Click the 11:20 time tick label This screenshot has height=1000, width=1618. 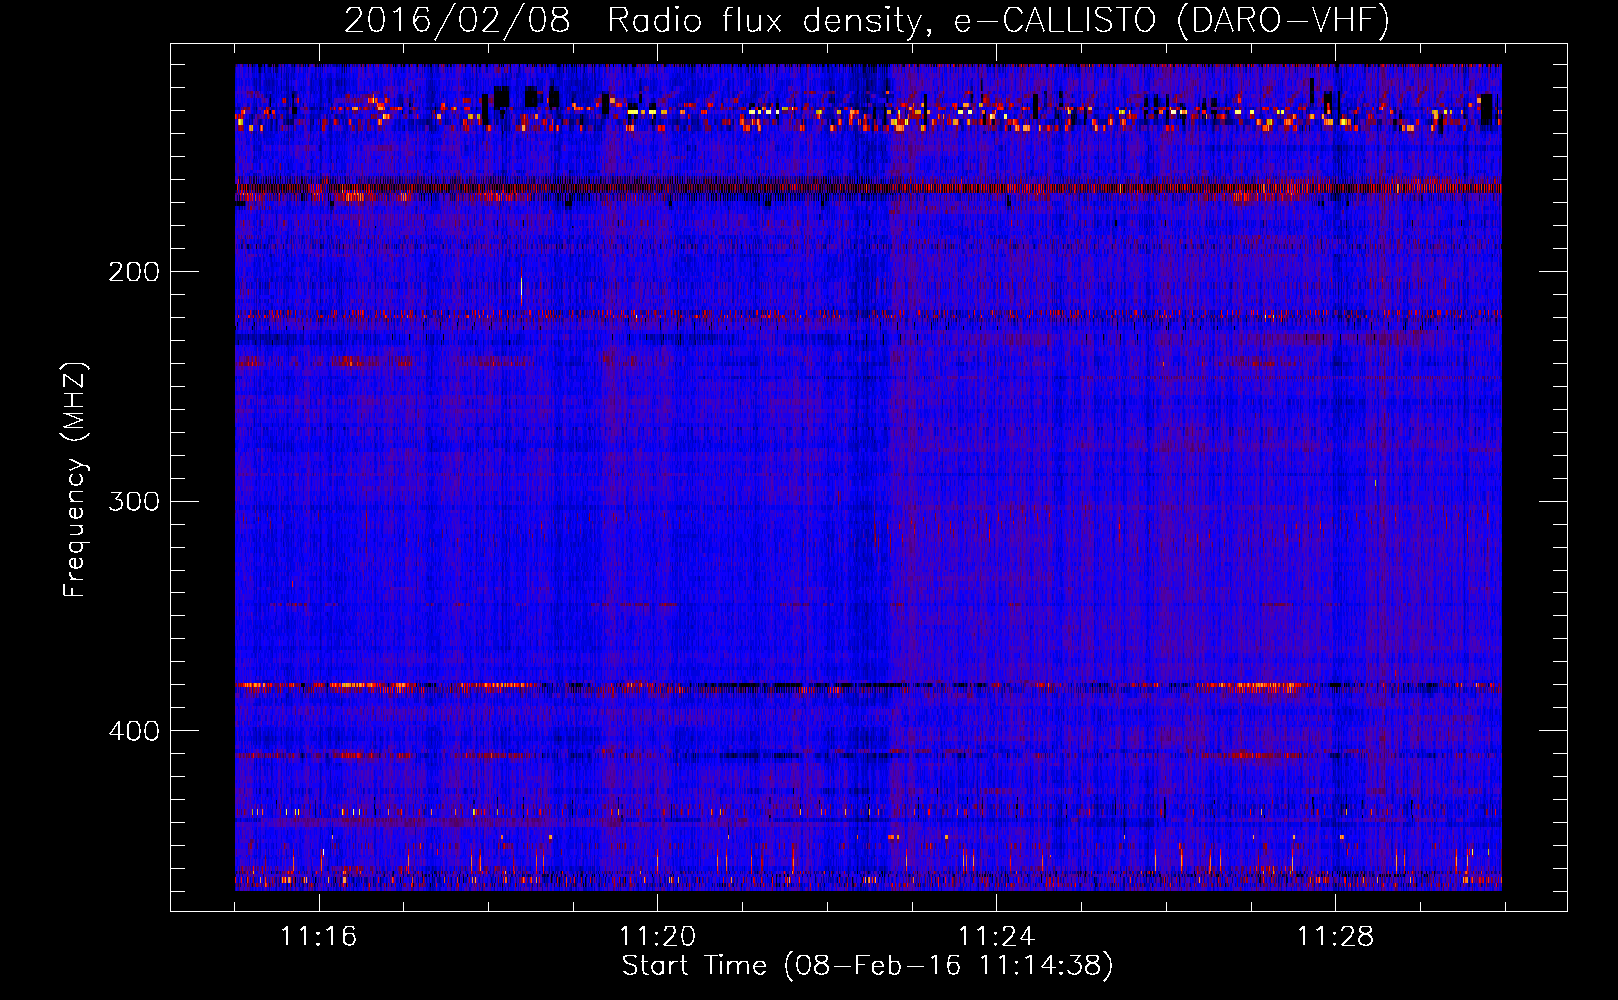click(x=657, y=937)
